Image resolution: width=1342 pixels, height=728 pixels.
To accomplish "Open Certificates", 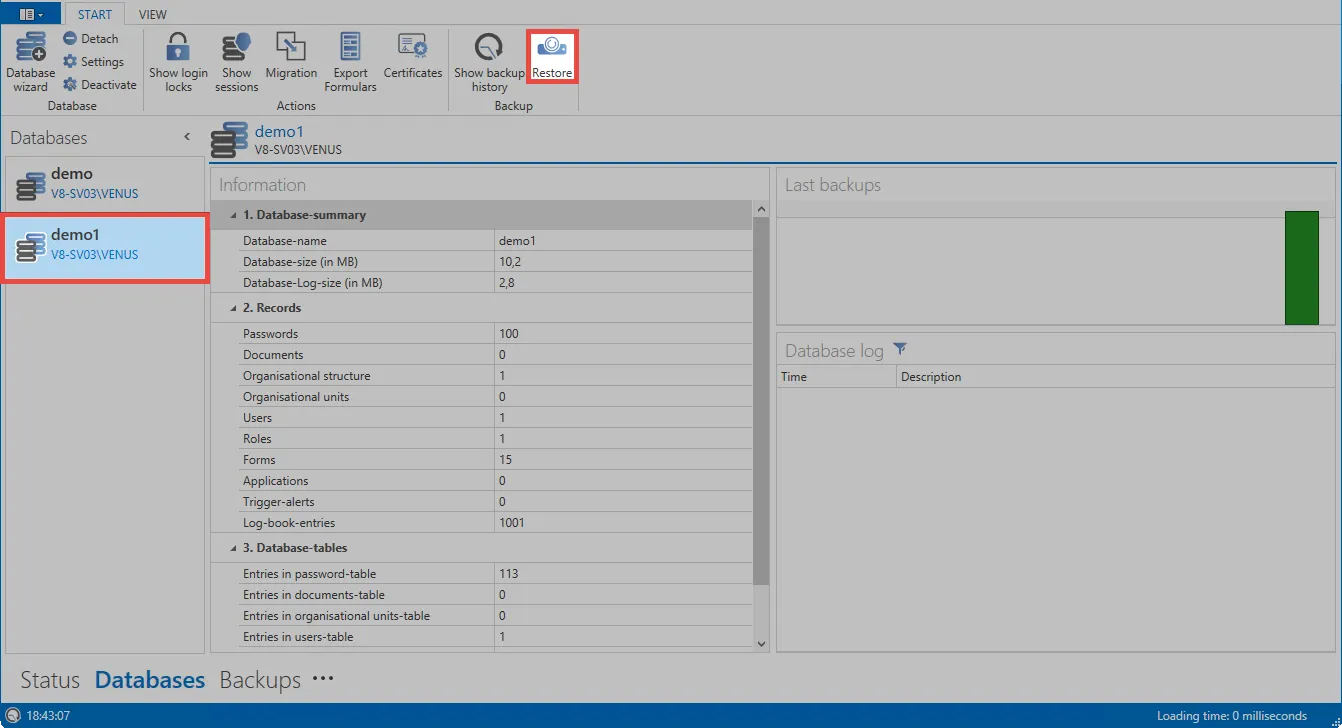I will (413, 56).
